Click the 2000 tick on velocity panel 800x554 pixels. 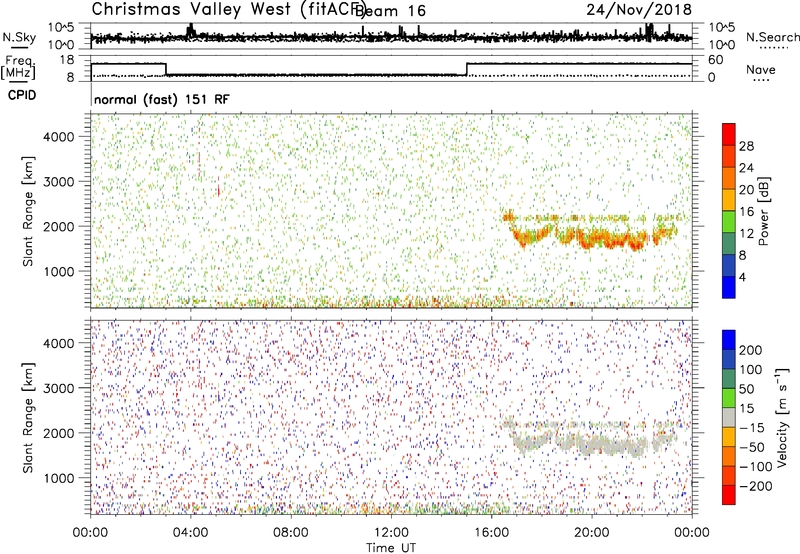[59, 433]
